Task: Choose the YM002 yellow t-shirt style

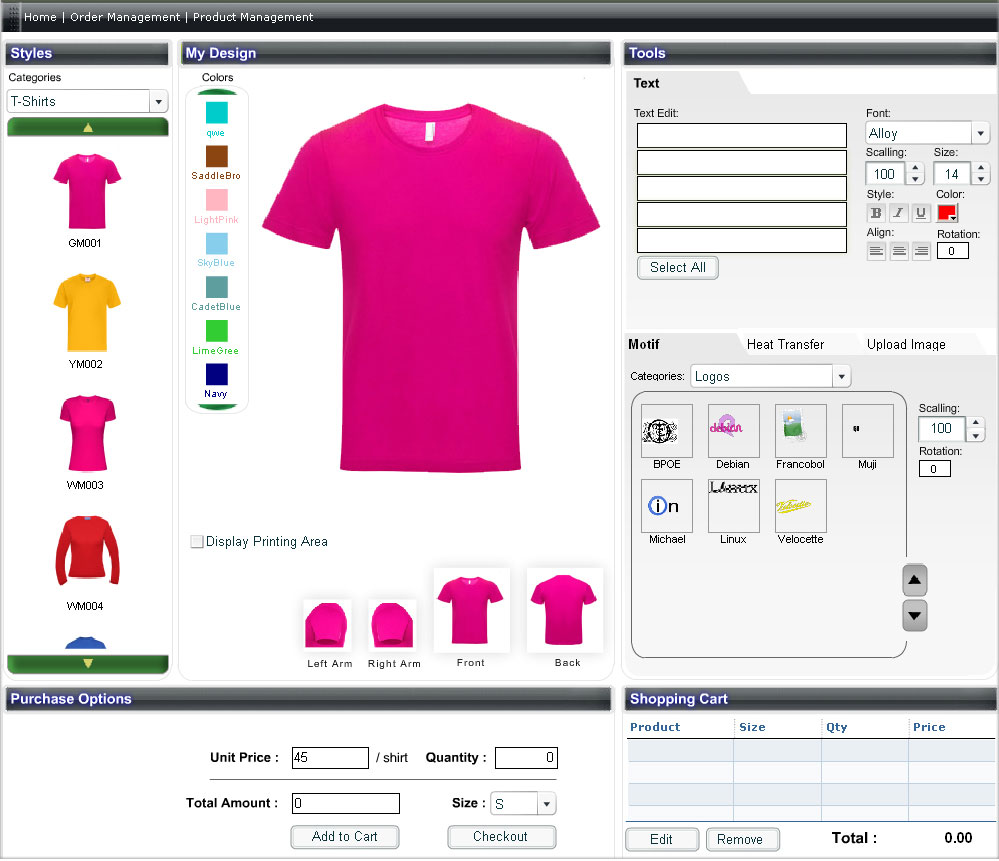Action: click(87, 312)
